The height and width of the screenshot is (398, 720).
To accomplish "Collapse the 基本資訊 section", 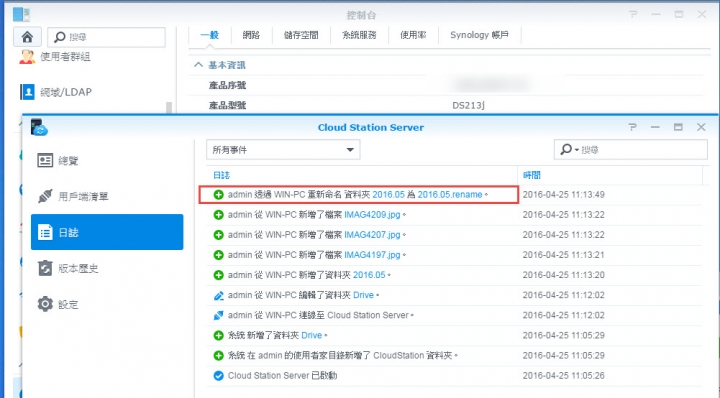I will (x=198, y=65).
